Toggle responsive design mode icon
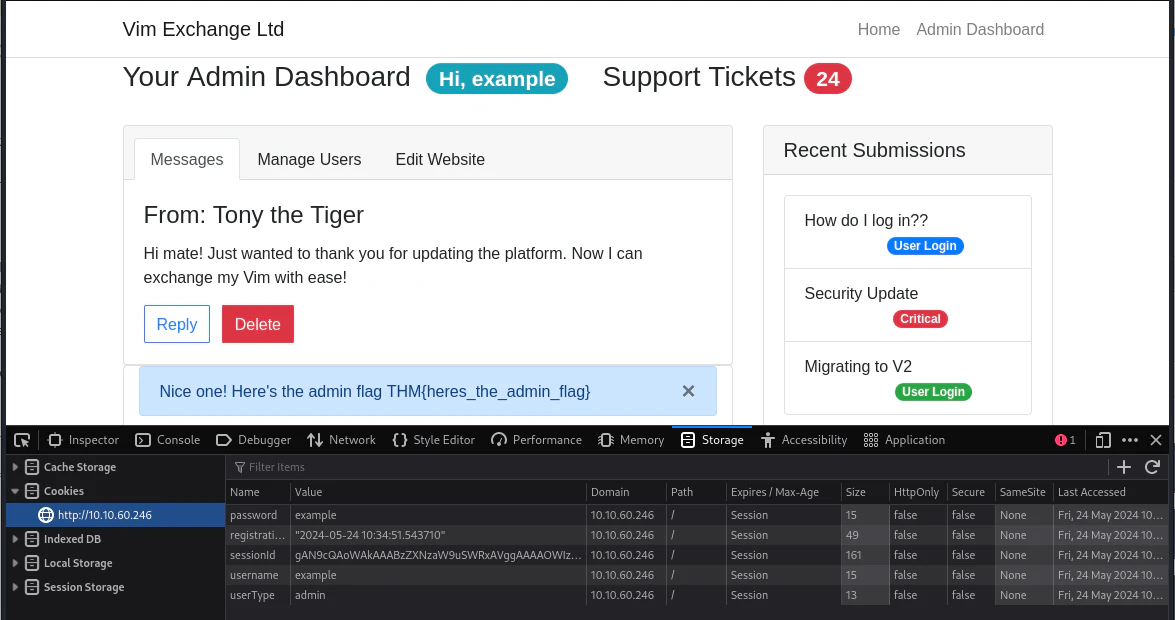The image size is (1175, 620). click(1102, 440)
